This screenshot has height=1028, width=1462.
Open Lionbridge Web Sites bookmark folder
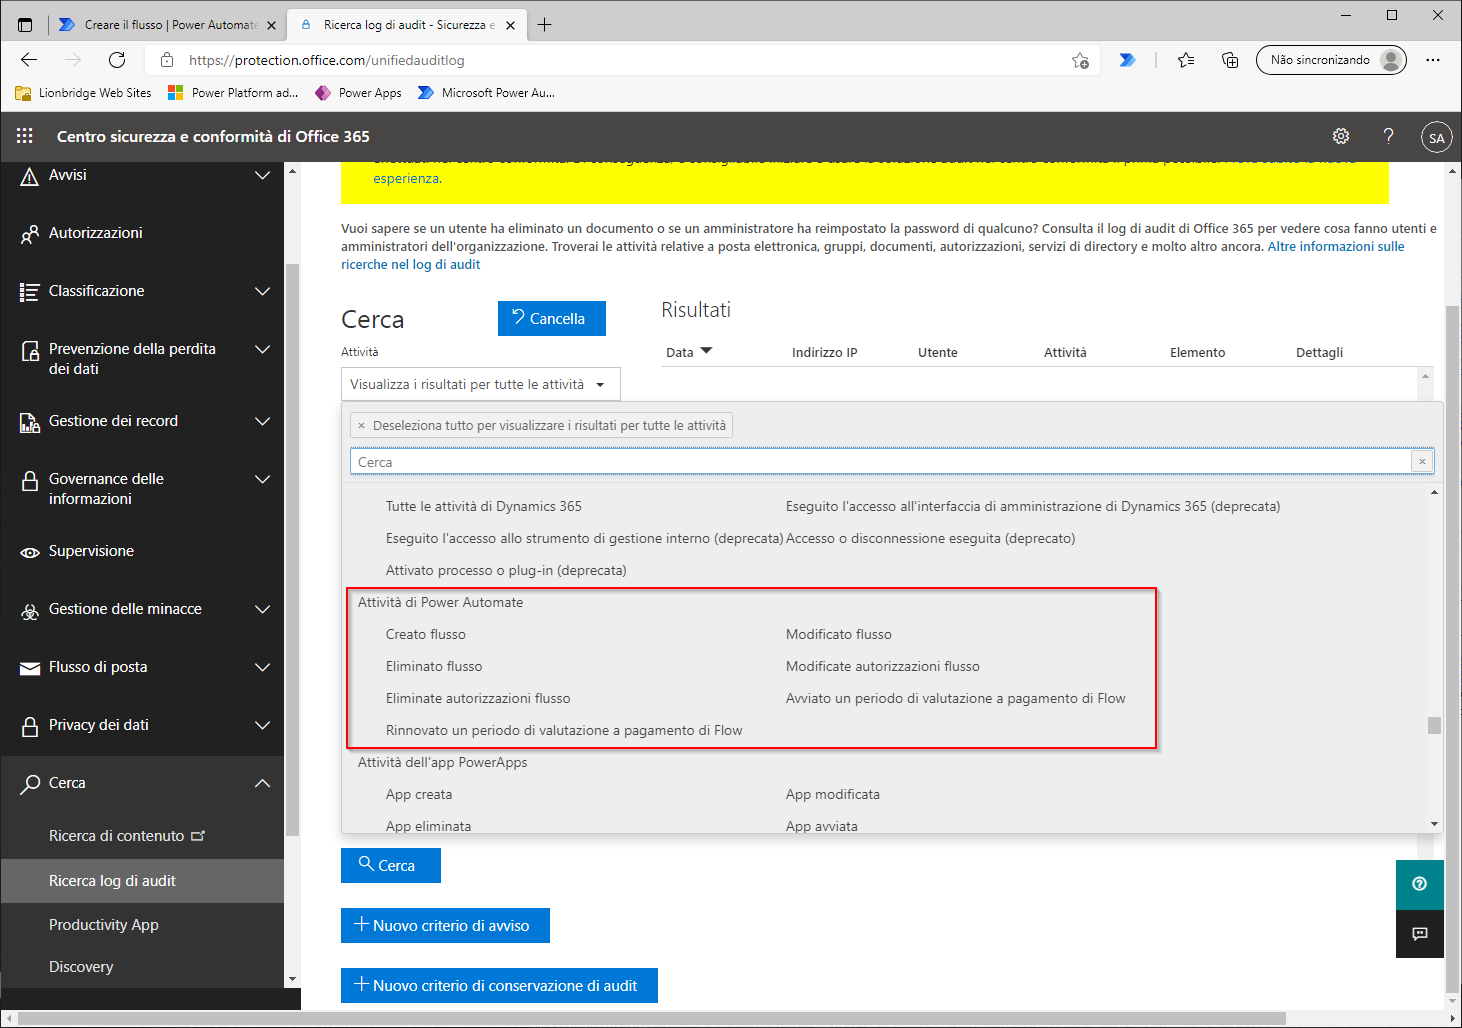tap(84, 93)
